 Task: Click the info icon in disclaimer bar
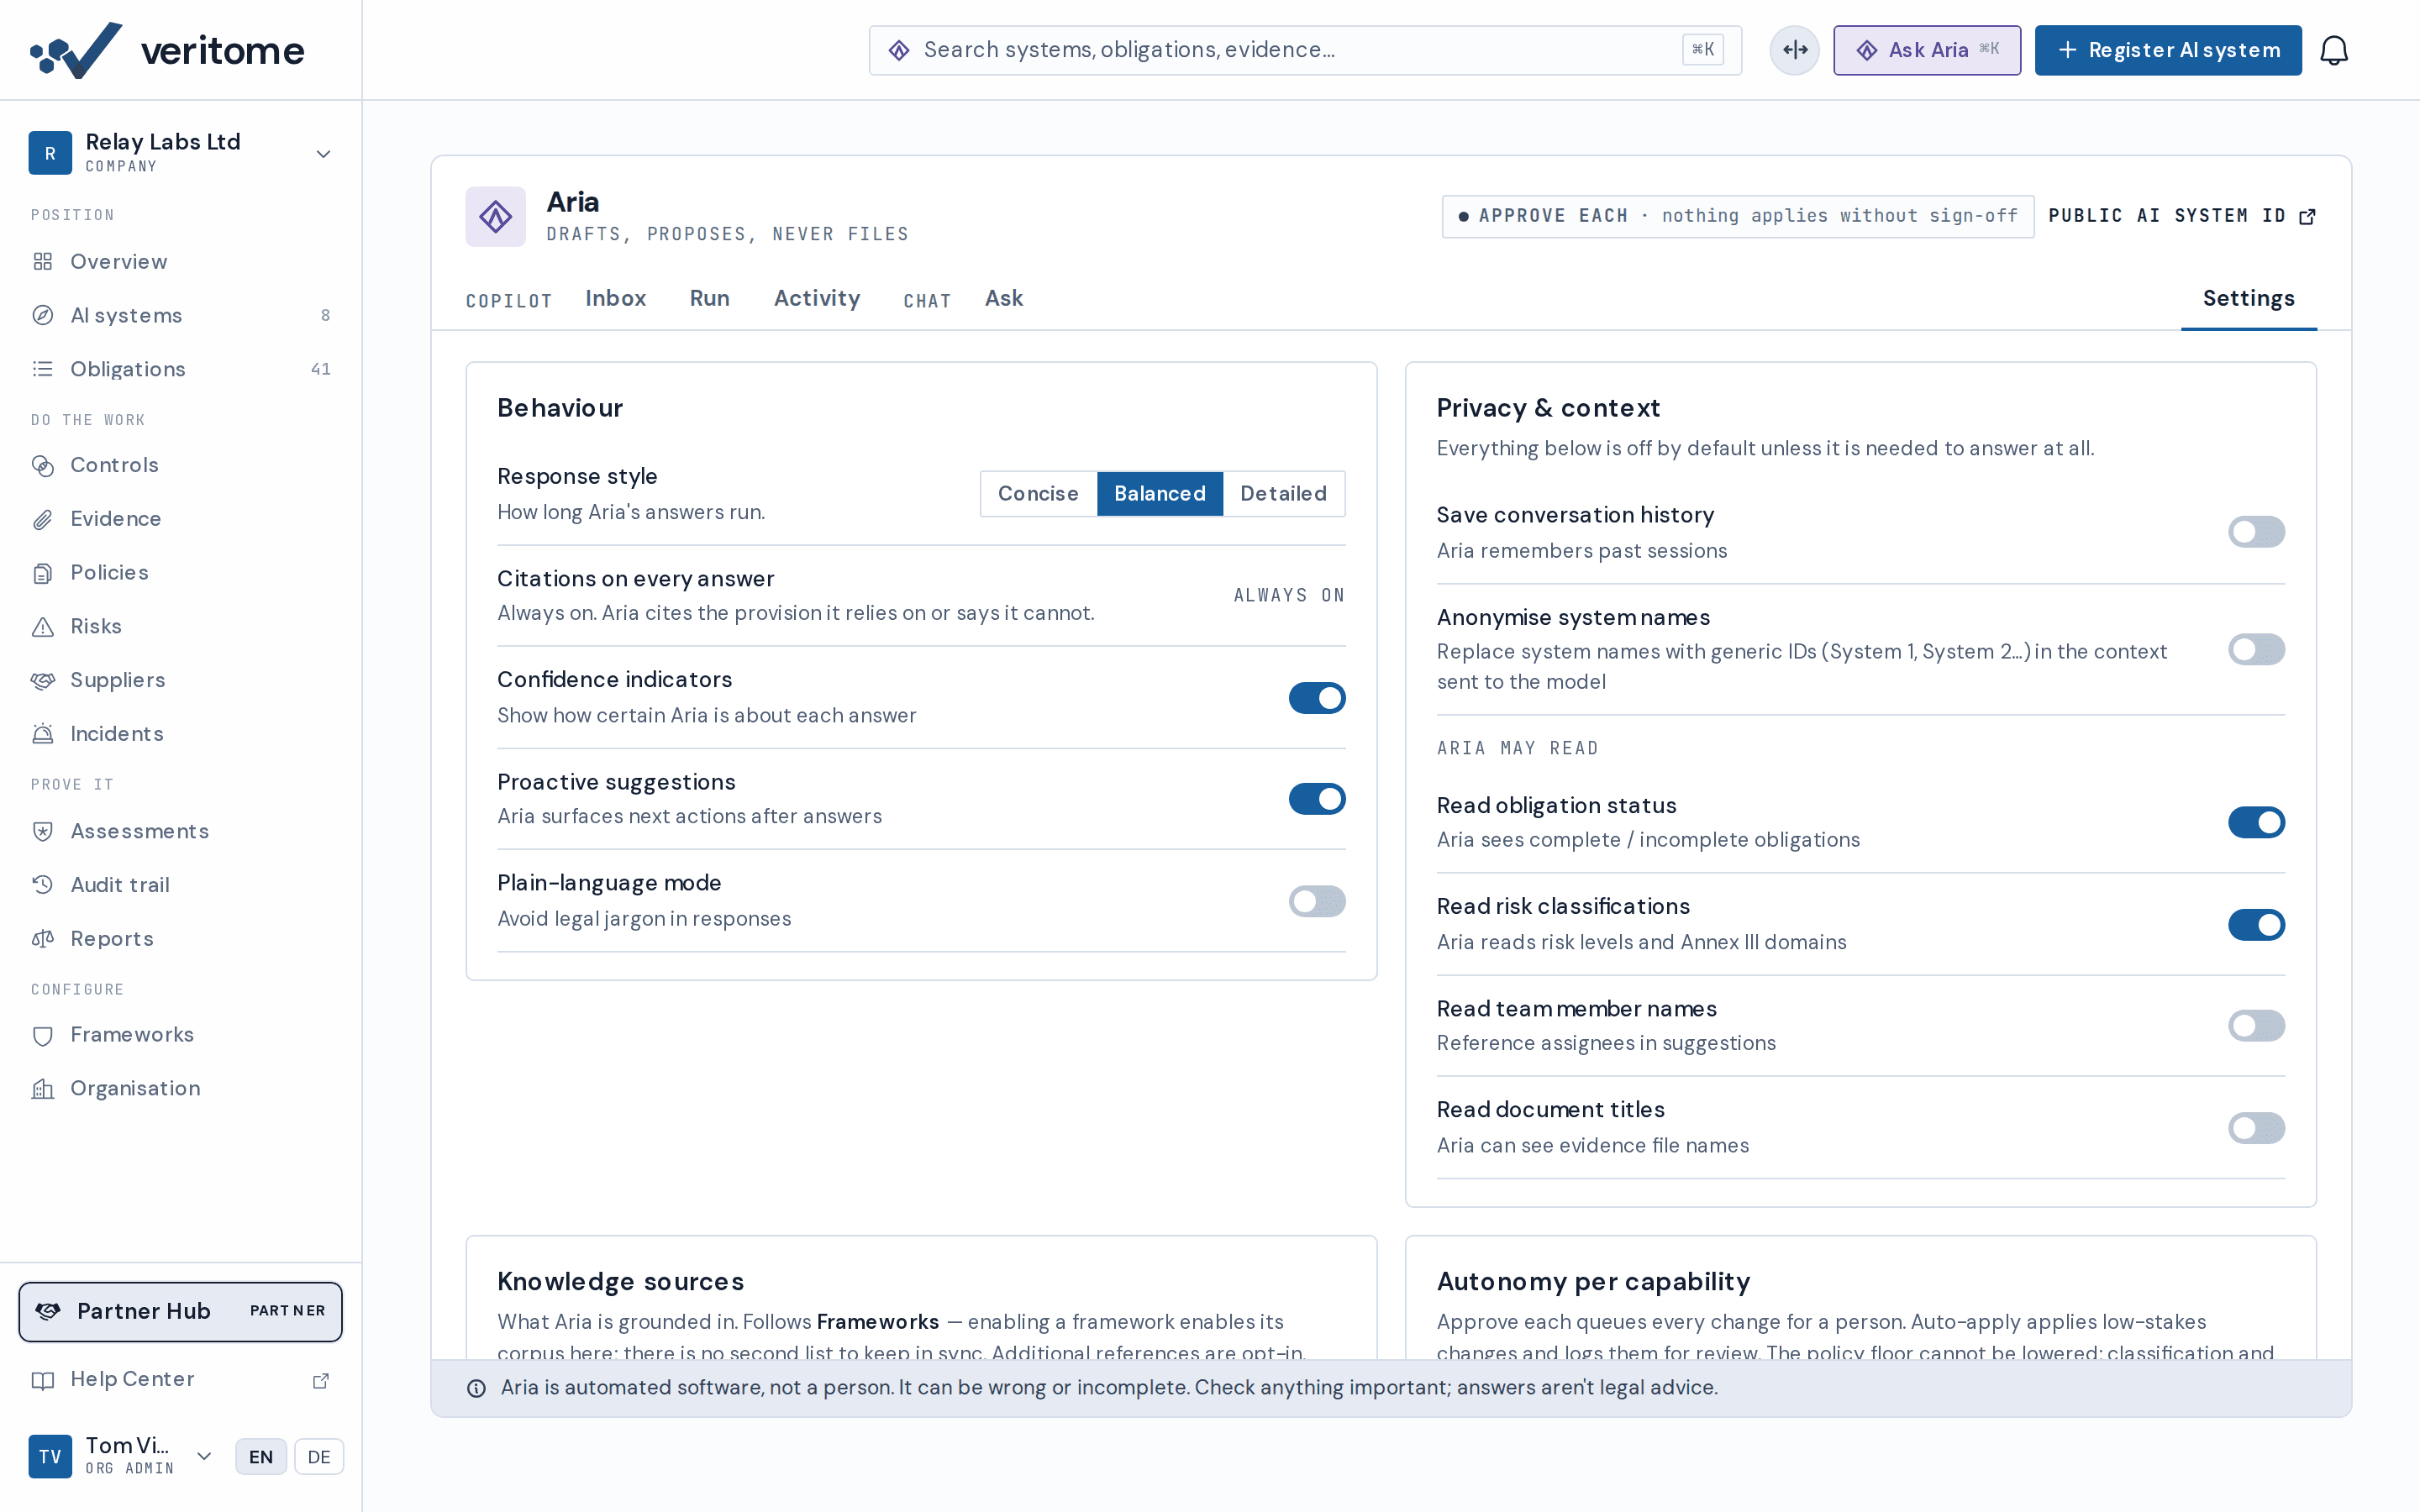point(477,1388)
